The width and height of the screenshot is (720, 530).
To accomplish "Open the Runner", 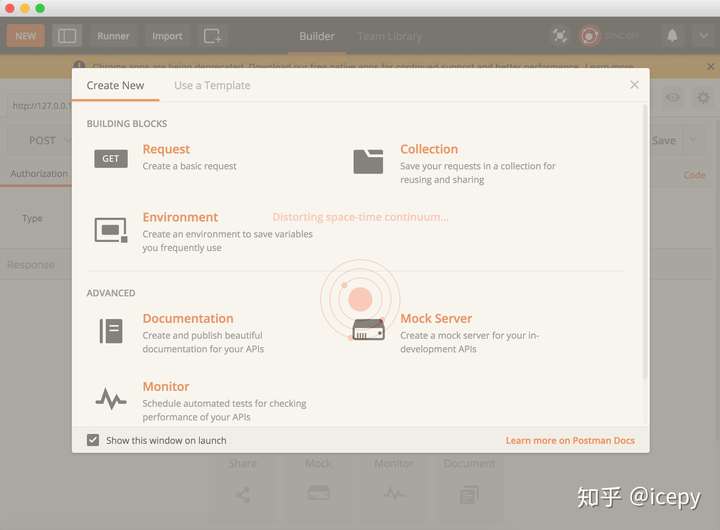I will coord(113,36).
